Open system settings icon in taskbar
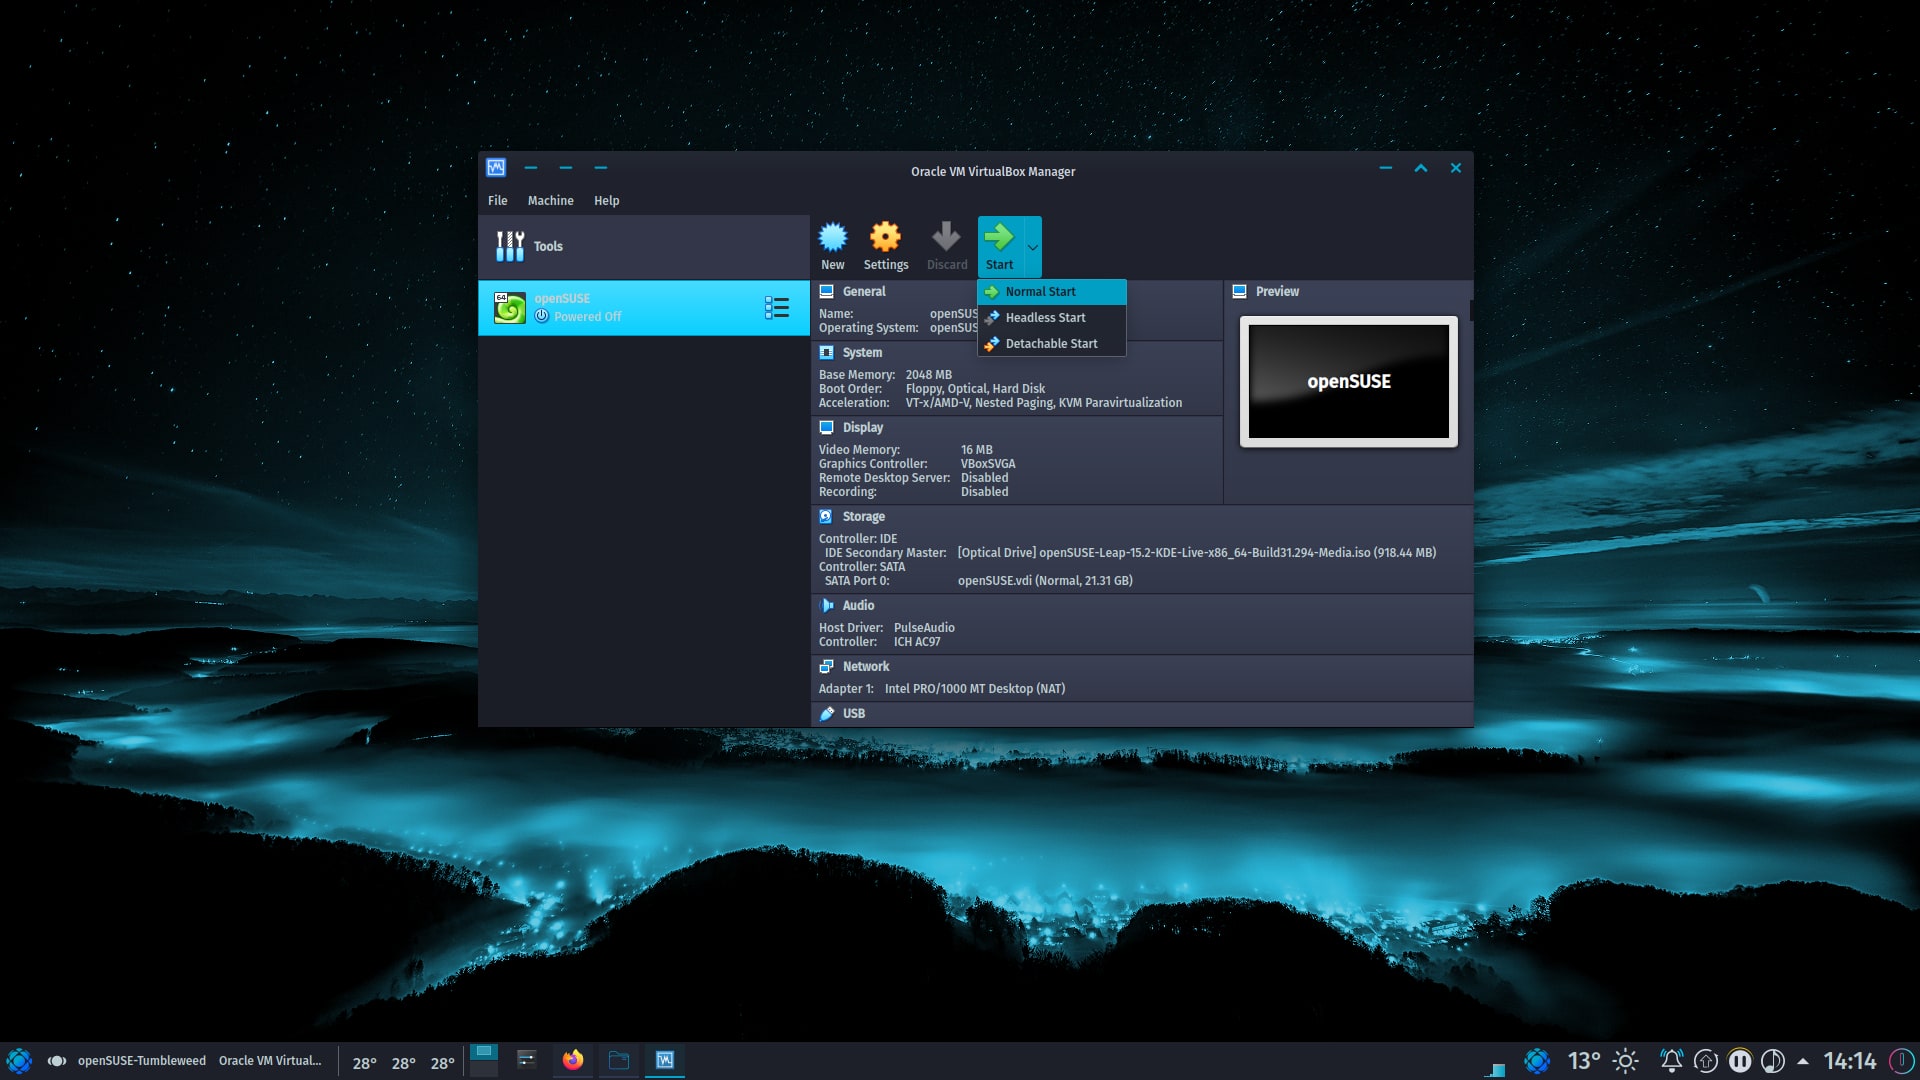The image size is (1920, 1080). tap(526, 1061)
